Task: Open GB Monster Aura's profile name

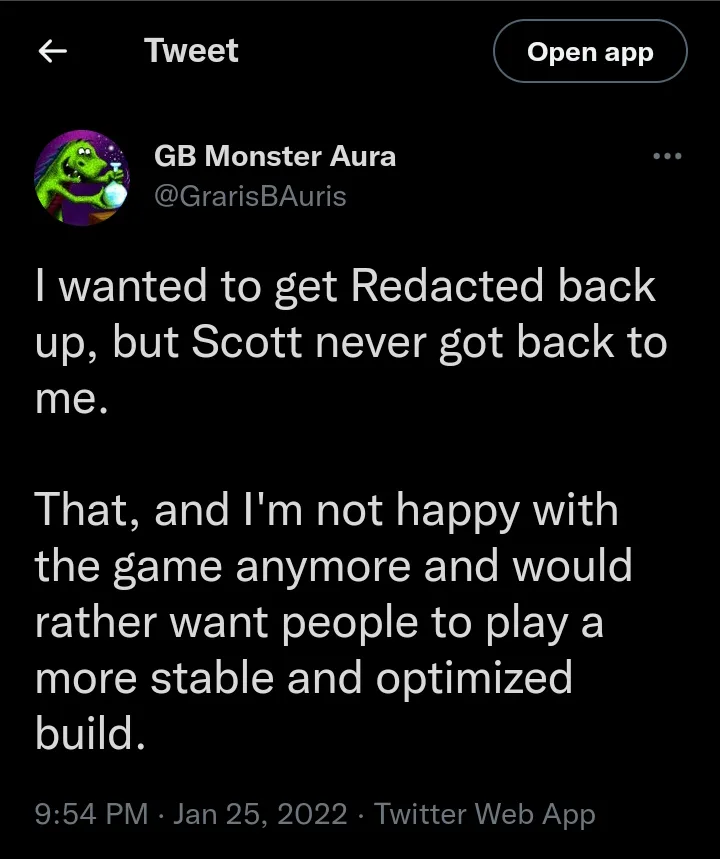Action: click(275, 156)
